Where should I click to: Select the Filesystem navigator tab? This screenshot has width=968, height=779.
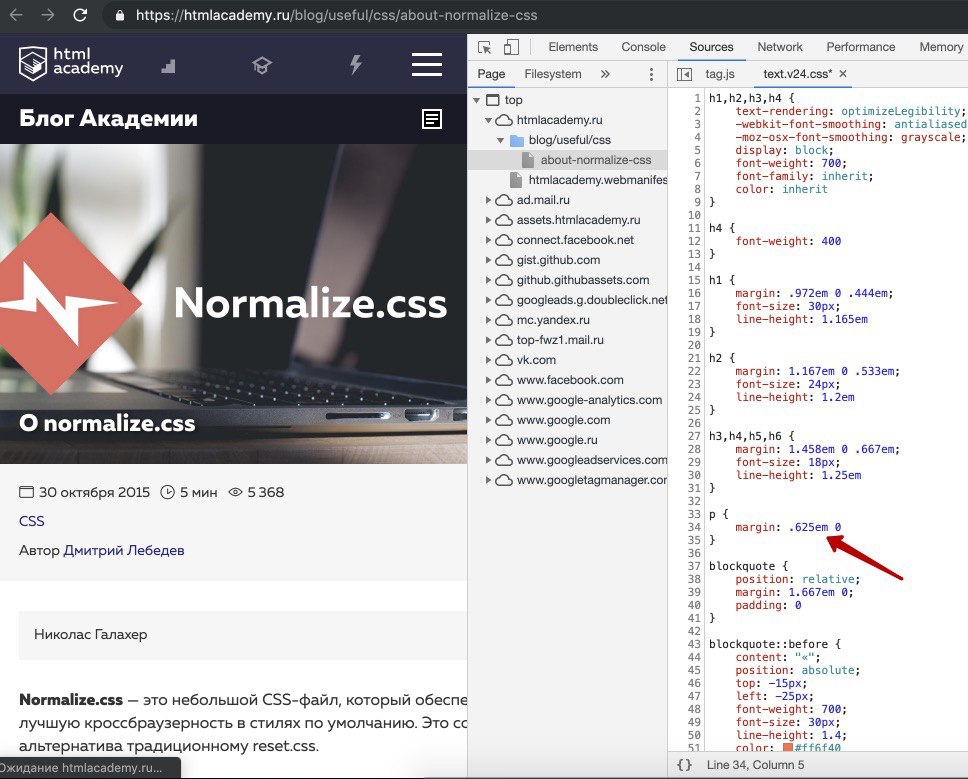553,74
